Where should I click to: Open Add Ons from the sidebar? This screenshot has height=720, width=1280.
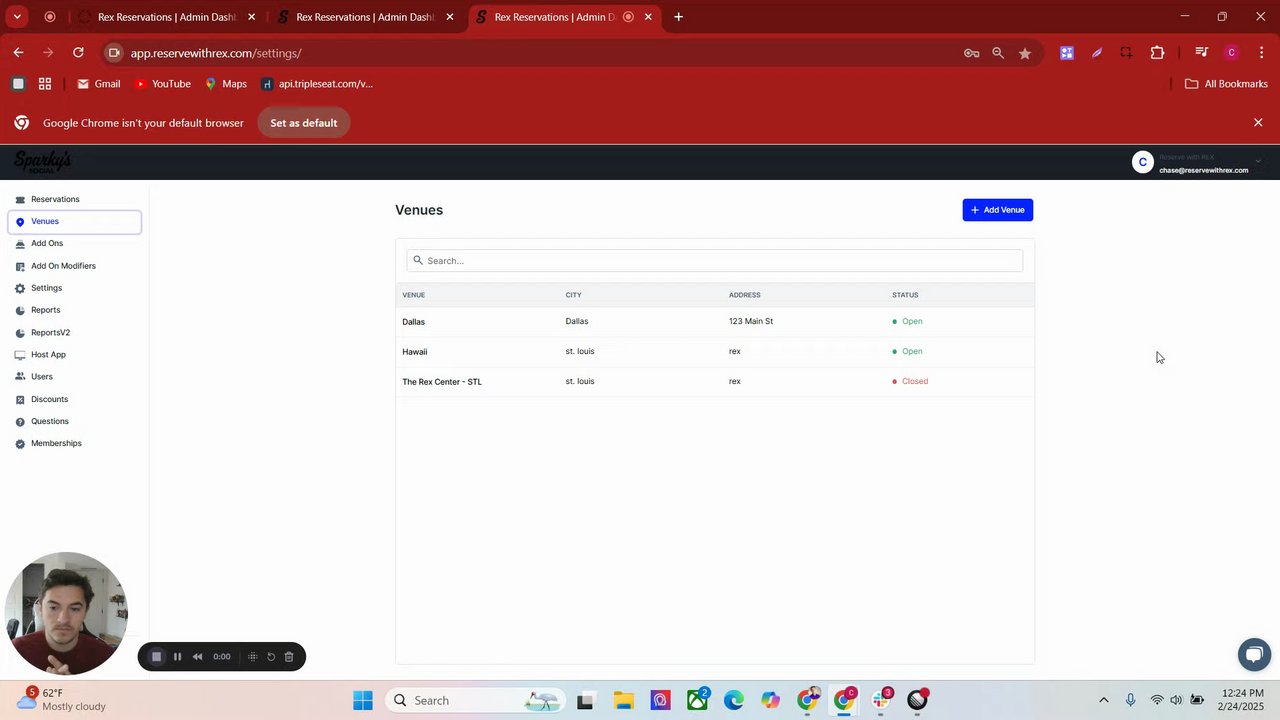pyautogui.click(x=47, y=243)
